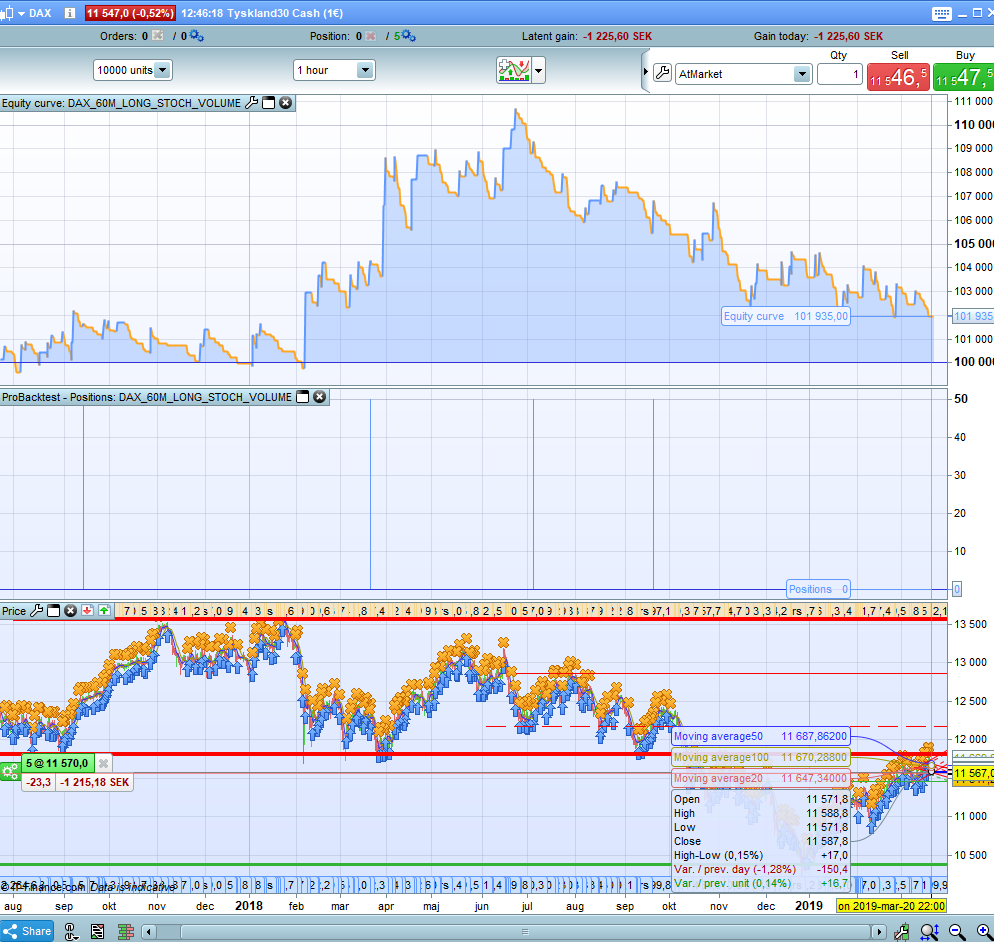Open the 10000 units dropdown
The image size is (994, 942).
pos(162,70)
